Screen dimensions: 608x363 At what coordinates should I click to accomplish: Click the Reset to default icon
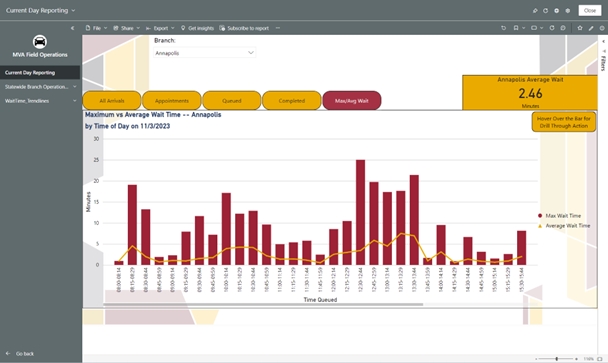tap(504, 28)
